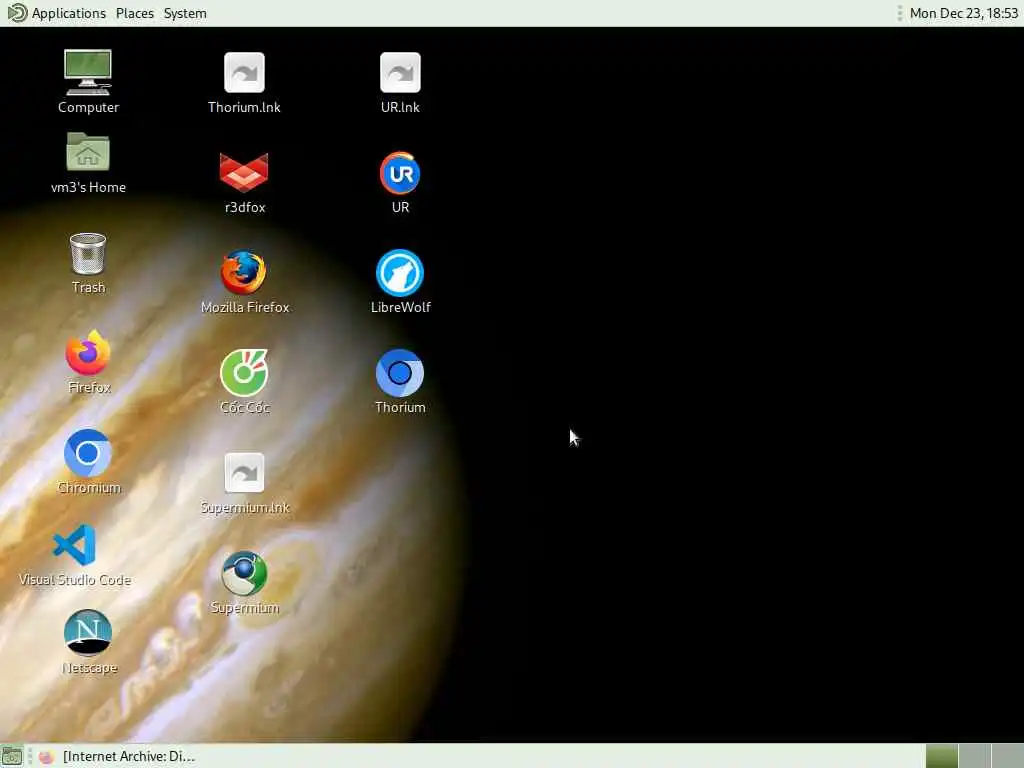Viewport: 1024px width, 768px height.
Task: Select the Firefox desktop icon
Action: pyautogui.click(x=88, y=353)
